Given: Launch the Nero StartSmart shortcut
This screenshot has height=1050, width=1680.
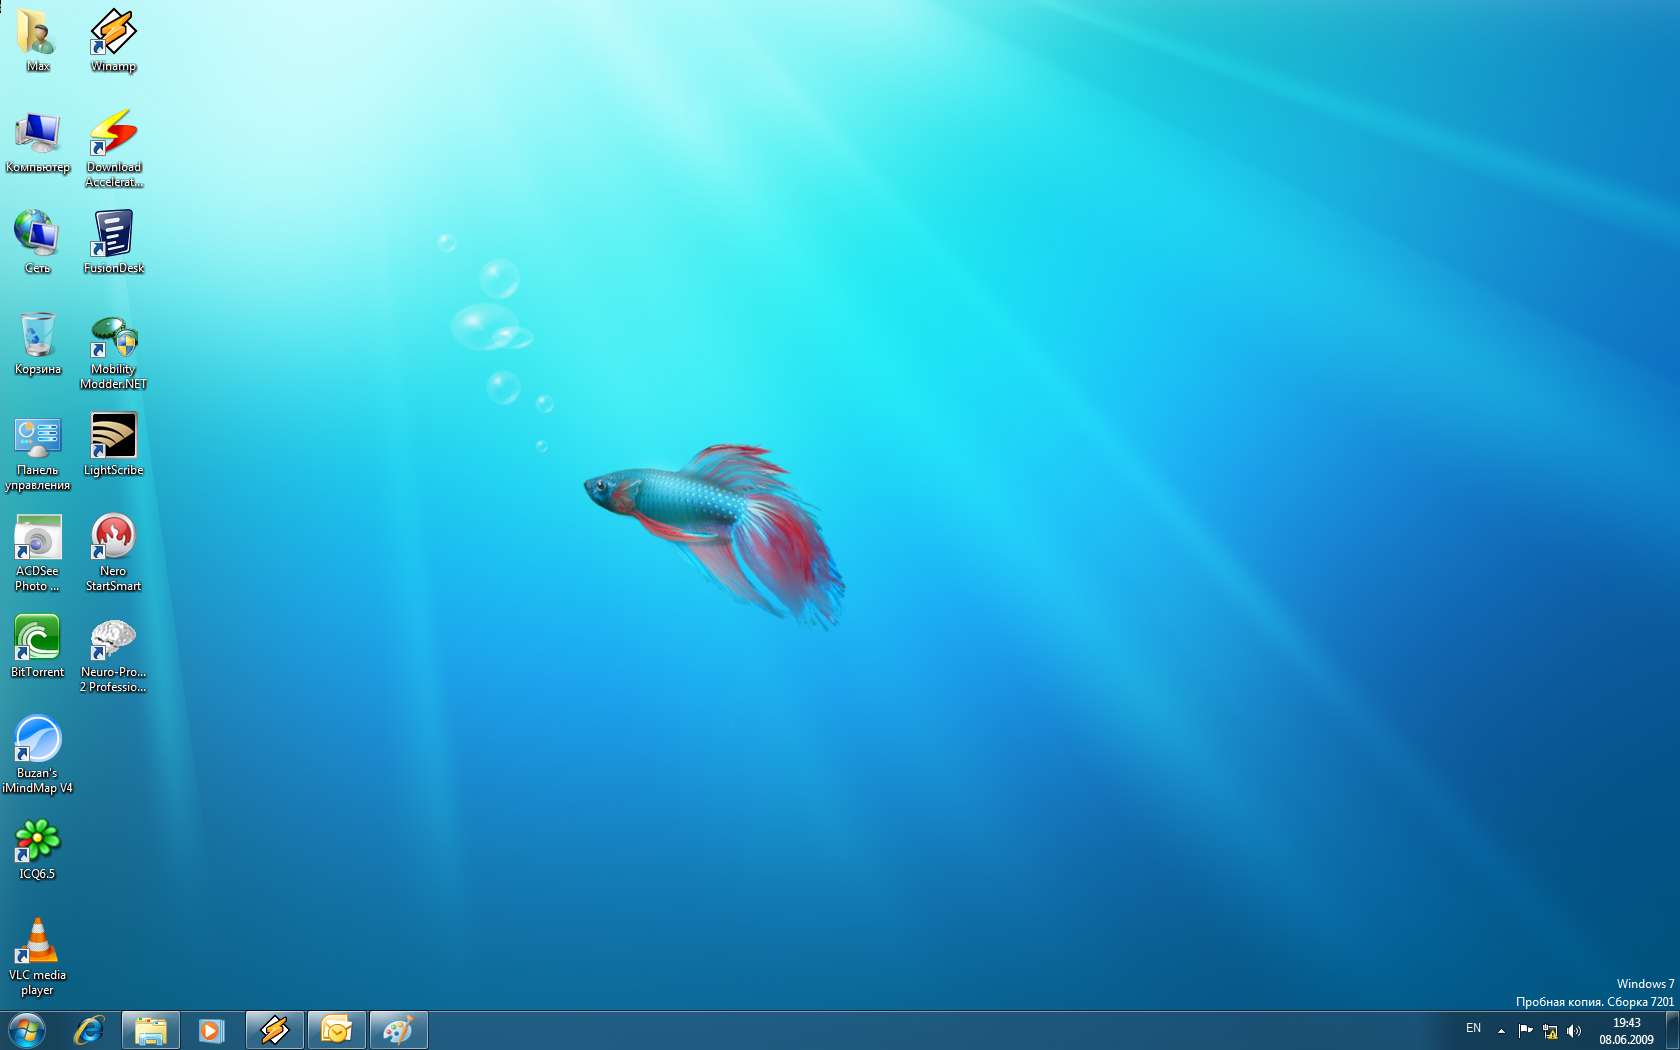Looking at the screenshot, I should pyautogui.click(x=113, y=552).
